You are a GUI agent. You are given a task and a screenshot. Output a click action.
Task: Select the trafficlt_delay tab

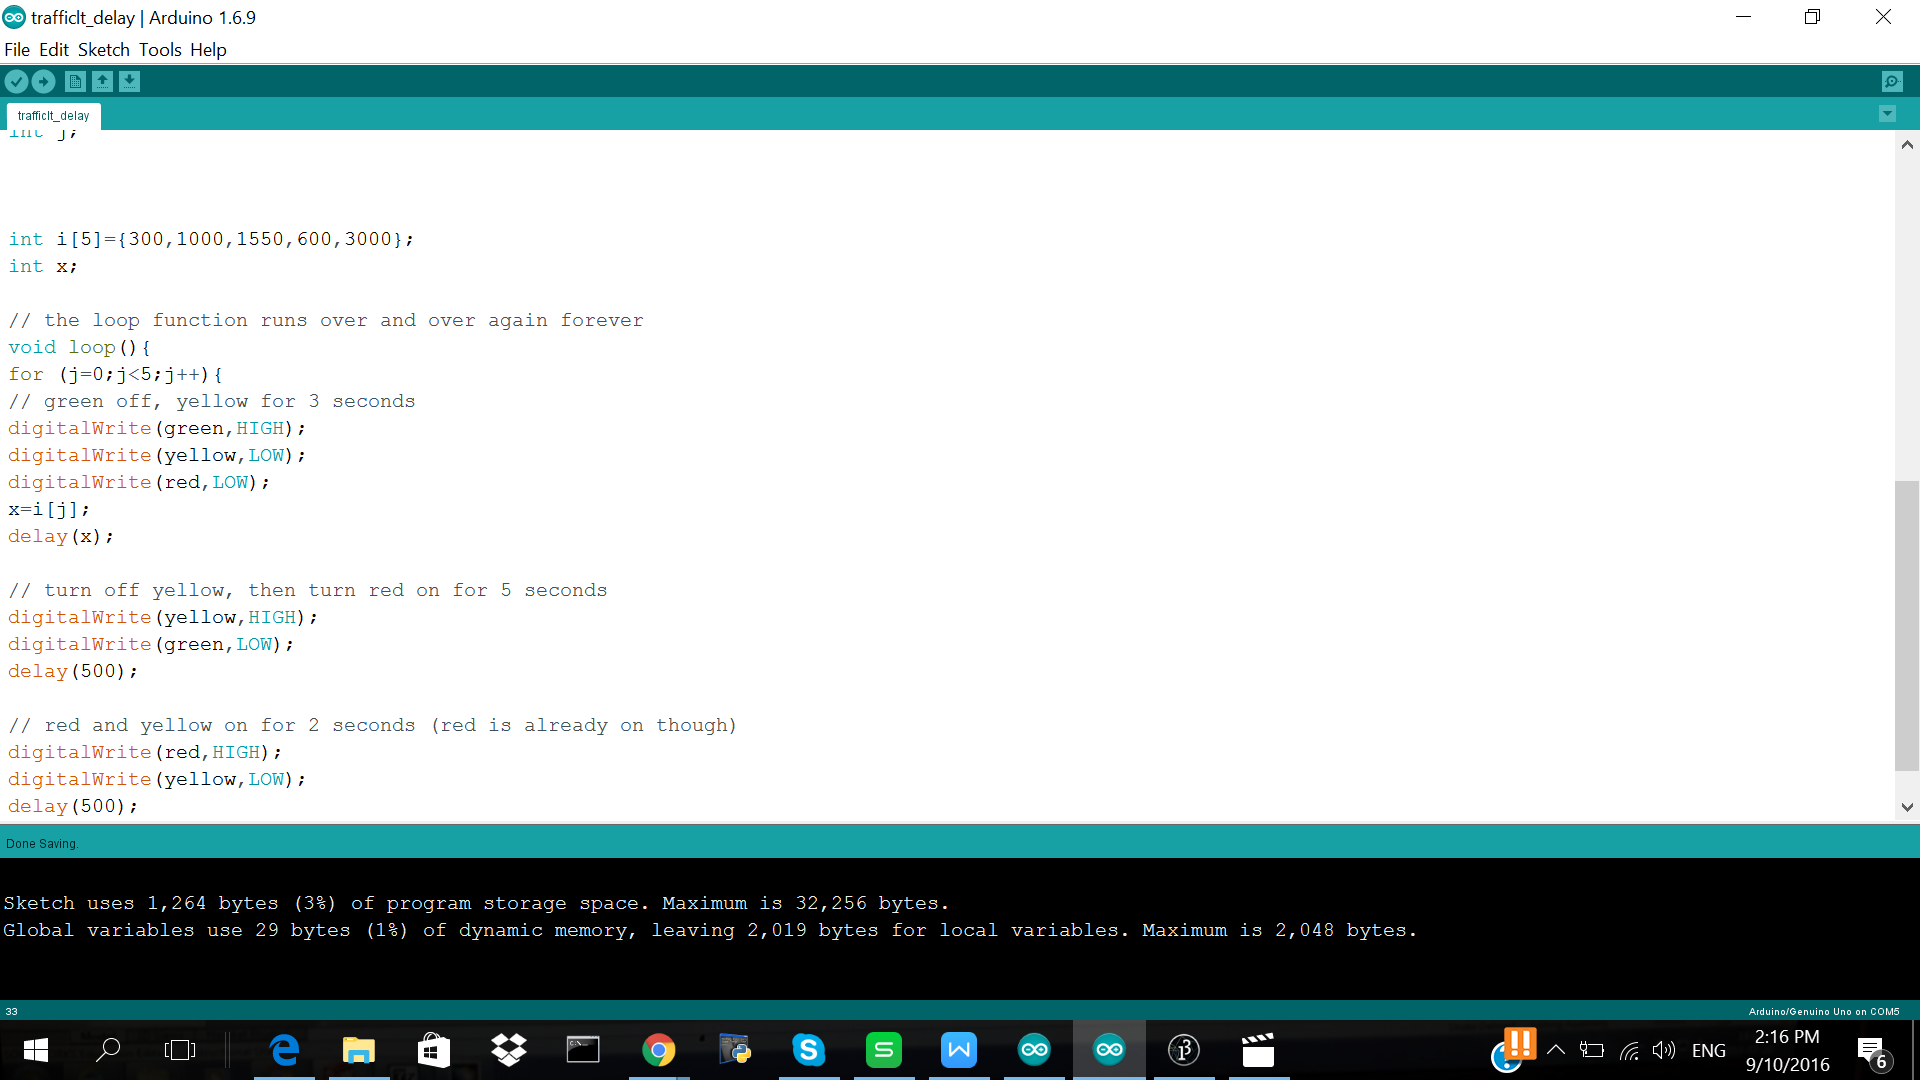(x=53, y=116)
